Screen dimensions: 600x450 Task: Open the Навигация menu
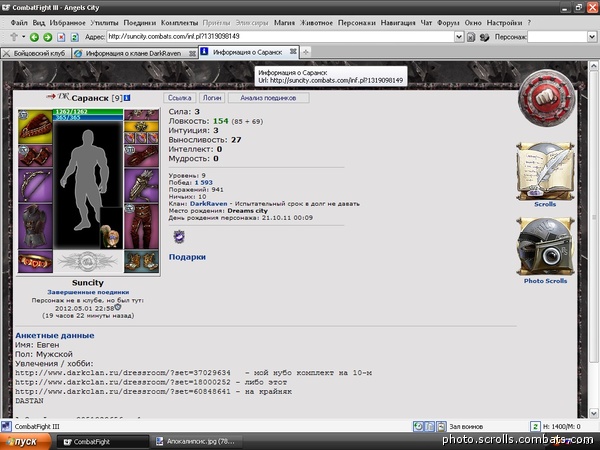point(398,23)
